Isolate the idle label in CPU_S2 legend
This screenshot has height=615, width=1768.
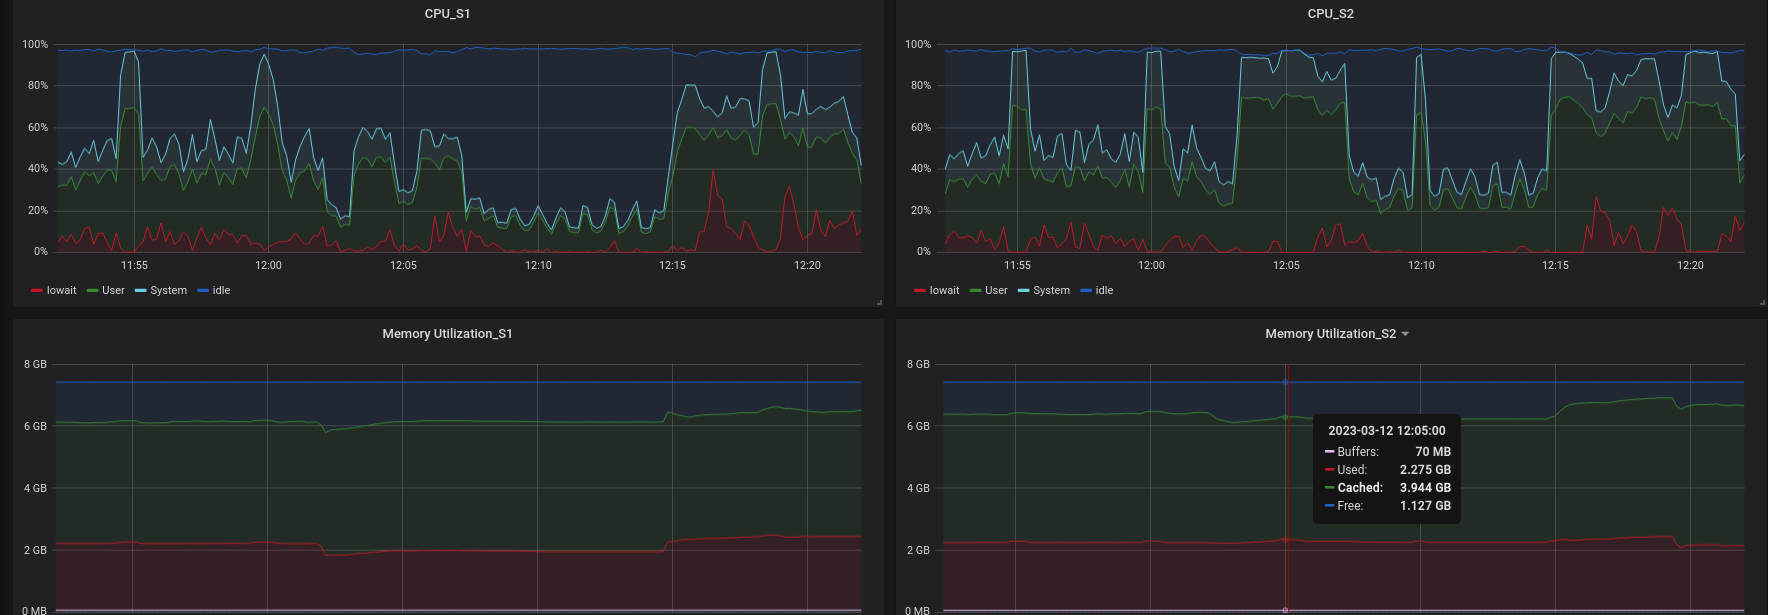pyautogui.click(x=1104, y=291)
